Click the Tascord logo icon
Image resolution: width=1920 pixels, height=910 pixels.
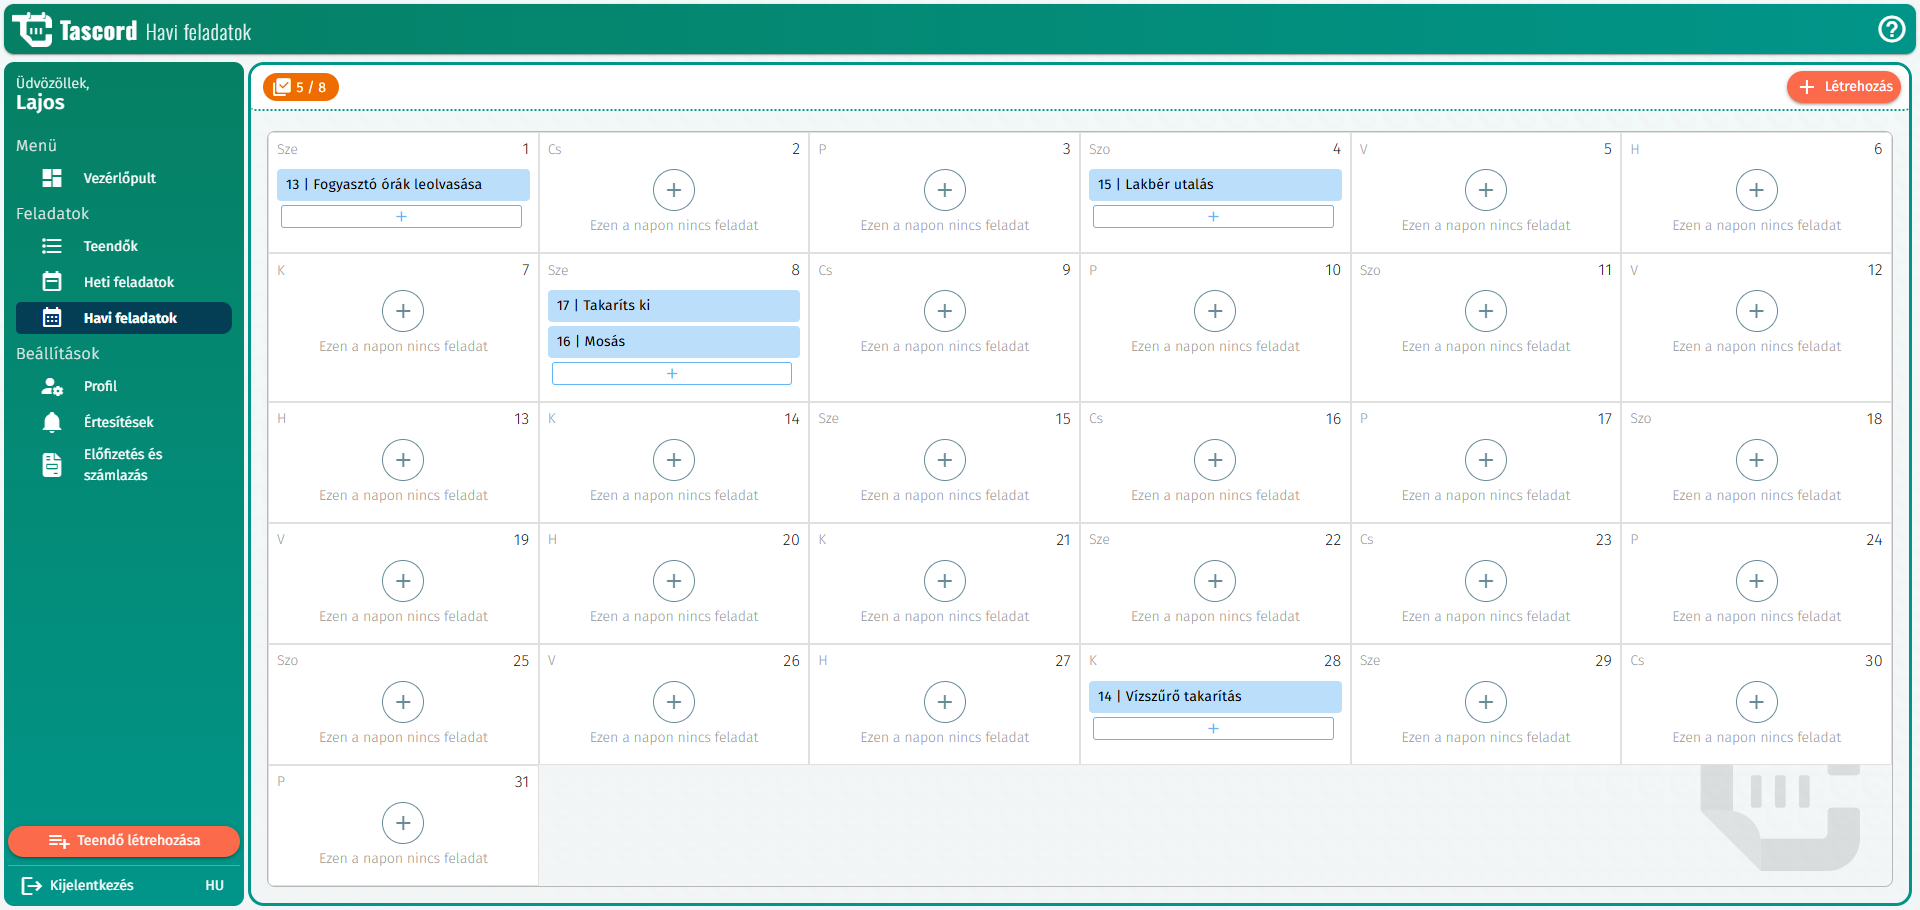tap(32, 30)
